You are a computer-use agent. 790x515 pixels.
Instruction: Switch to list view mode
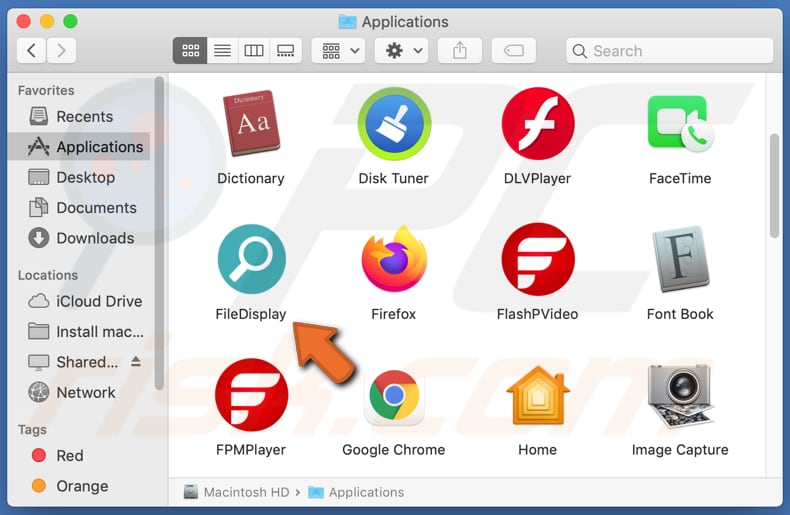click(222, 51)
